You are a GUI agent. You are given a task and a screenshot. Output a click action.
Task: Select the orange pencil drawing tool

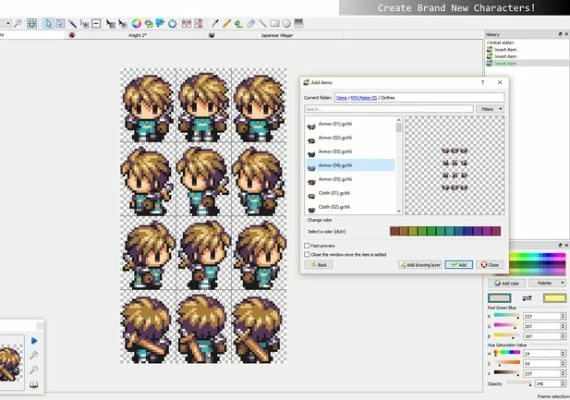(227, 24)
